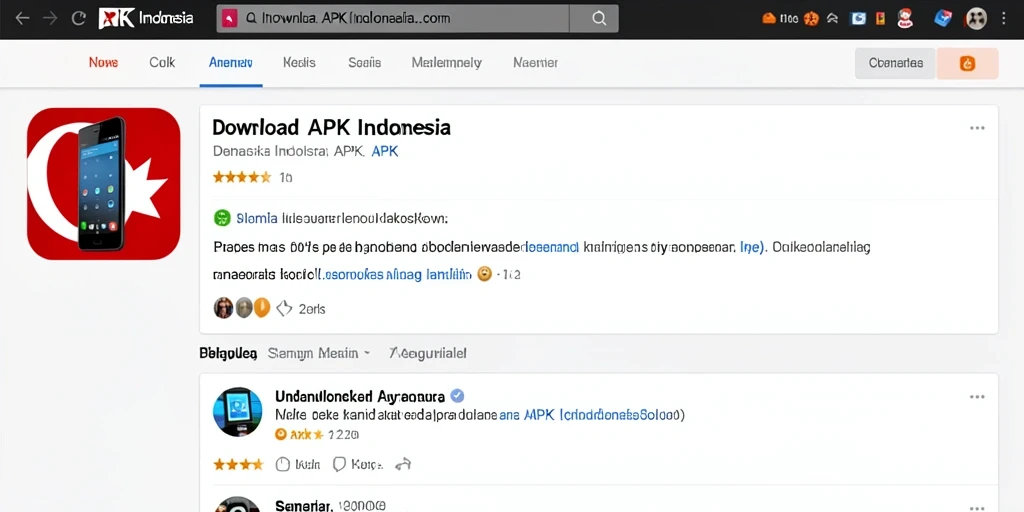Click the star rating of Download APK Indonesia

point(242,177)
